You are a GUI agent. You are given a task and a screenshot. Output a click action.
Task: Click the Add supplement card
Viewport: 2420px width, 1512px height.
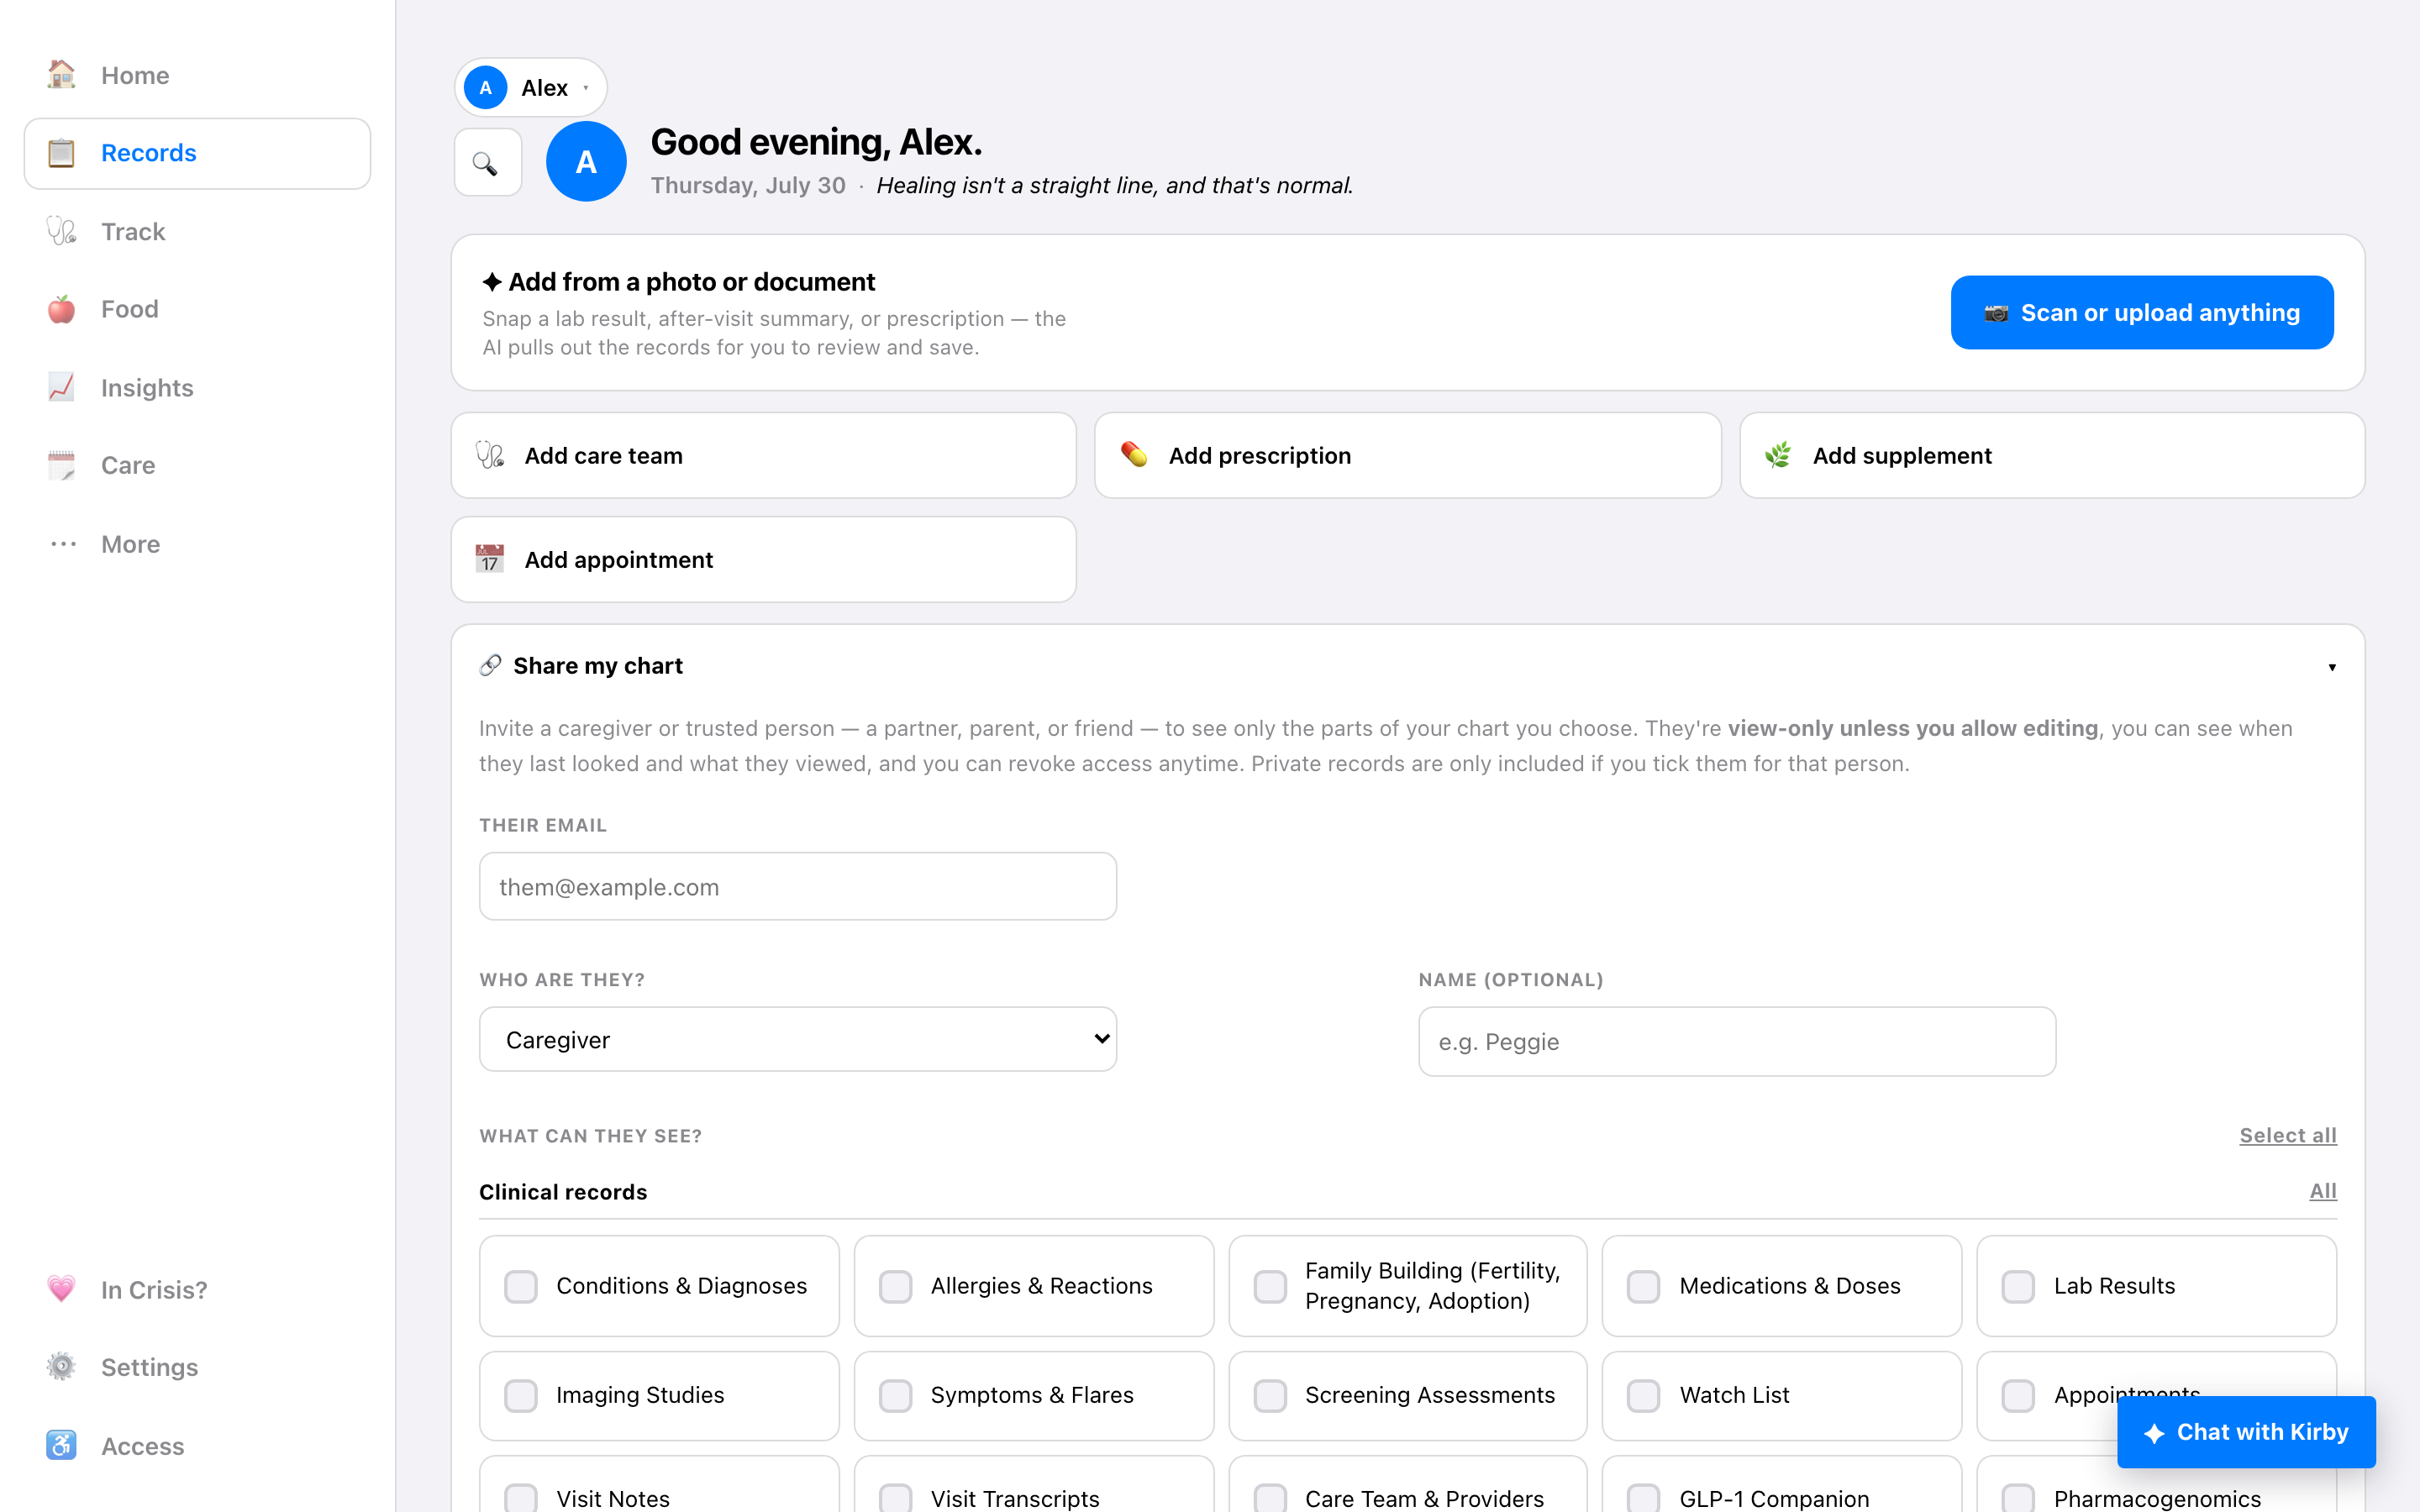(2051, 455)
